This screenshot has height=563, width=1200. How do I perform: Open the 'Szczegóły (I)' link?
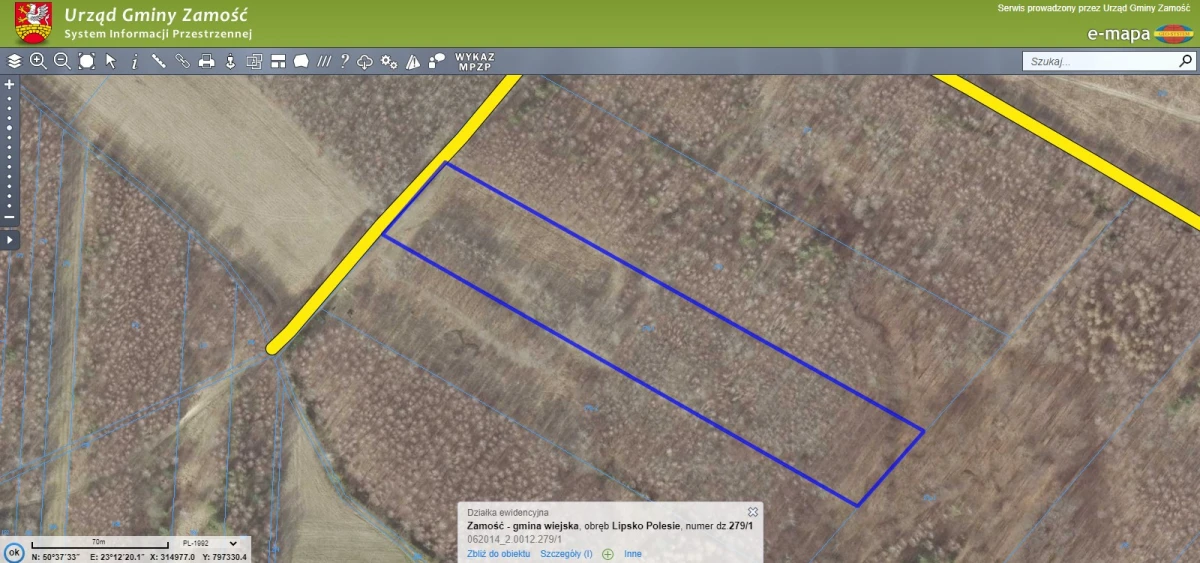pyautogui.click(x=566, y=554)
